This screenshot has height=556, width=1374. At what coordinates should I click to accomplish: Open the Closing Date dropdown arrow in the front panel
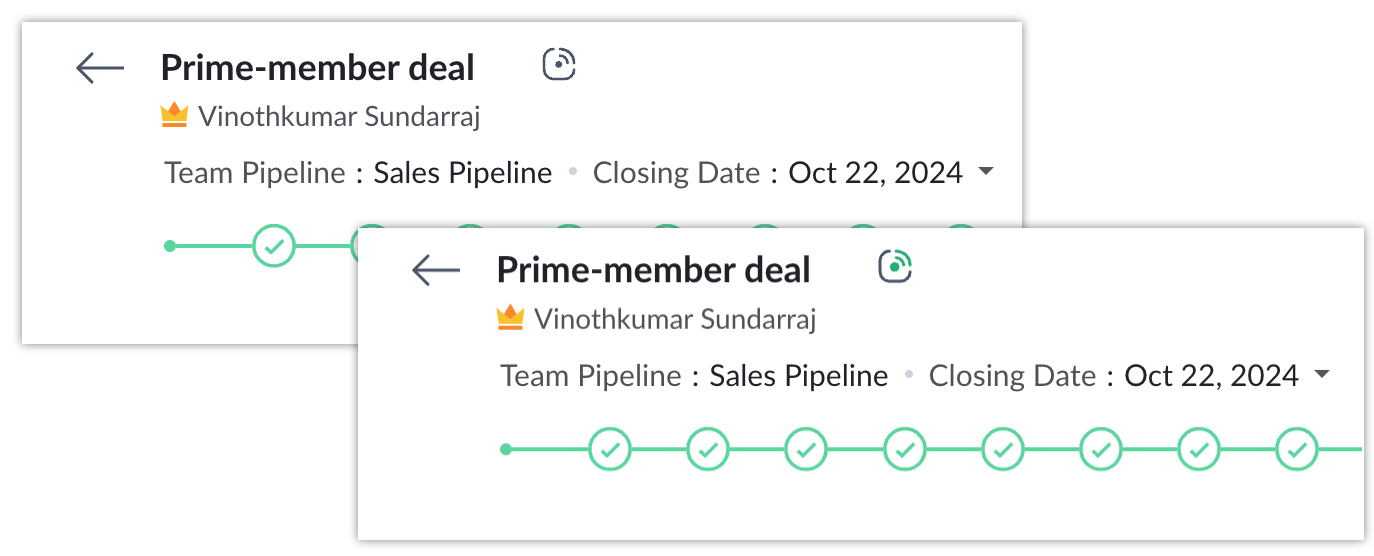pos(1322,375)
